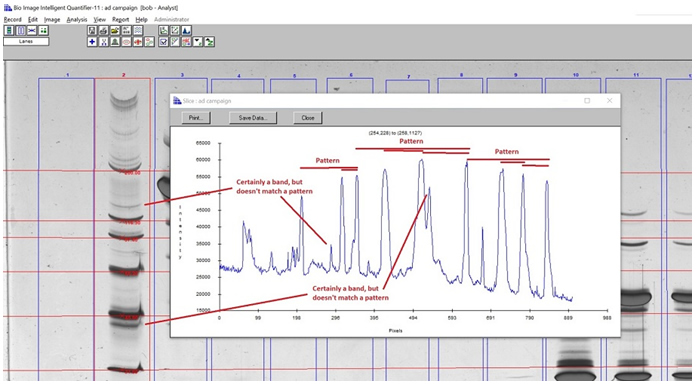Click the slice coordinates text above the graph

point(395,132)
